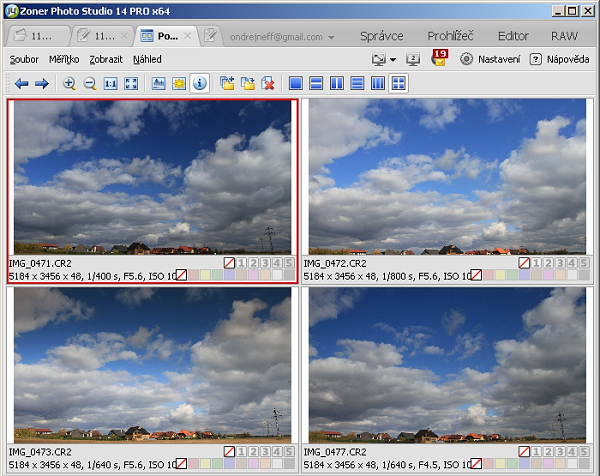
Task: Go to the next image with forward arrow
Action: pyautogui.click(x=41, y=84)
